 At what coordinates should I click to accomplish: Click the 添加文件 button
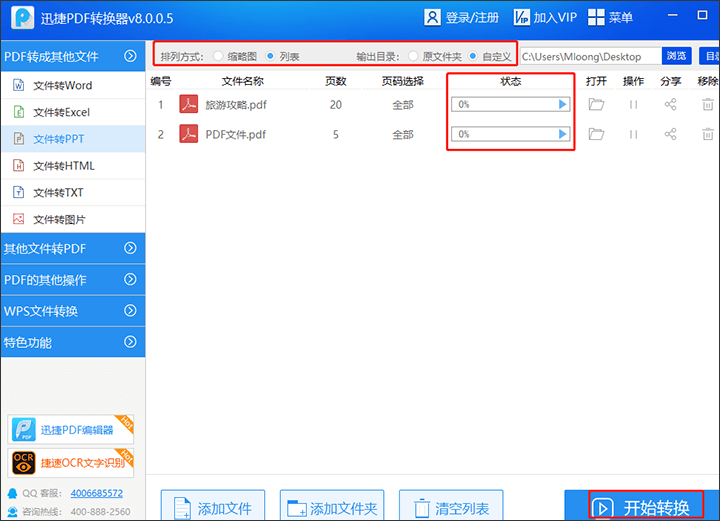coord(213,506)
